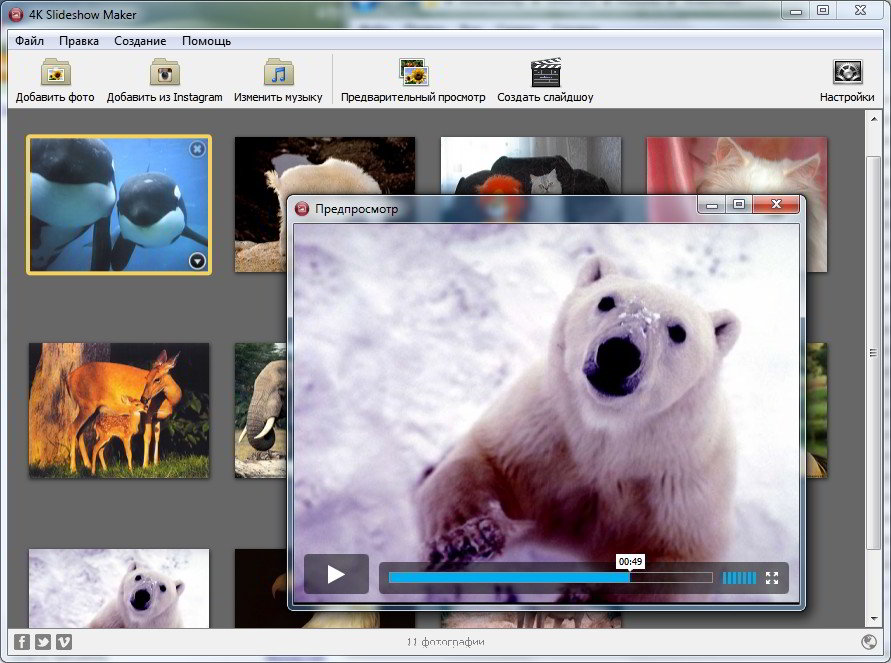
Task: Launch Предварительный просмотр from toolbar
Action: [x=413, y=81]
